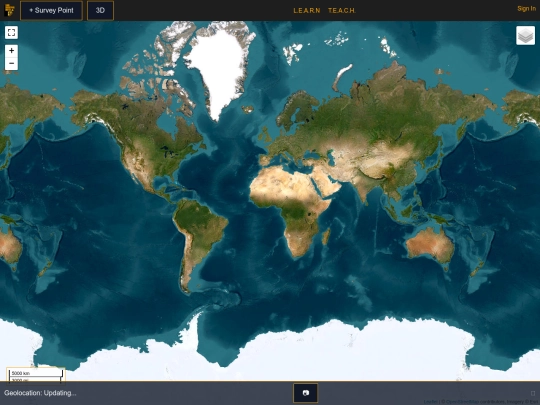Click the small icon at bottom-bar right edge
Viewport: 540px width, 405px height.
tap(533, 393)
